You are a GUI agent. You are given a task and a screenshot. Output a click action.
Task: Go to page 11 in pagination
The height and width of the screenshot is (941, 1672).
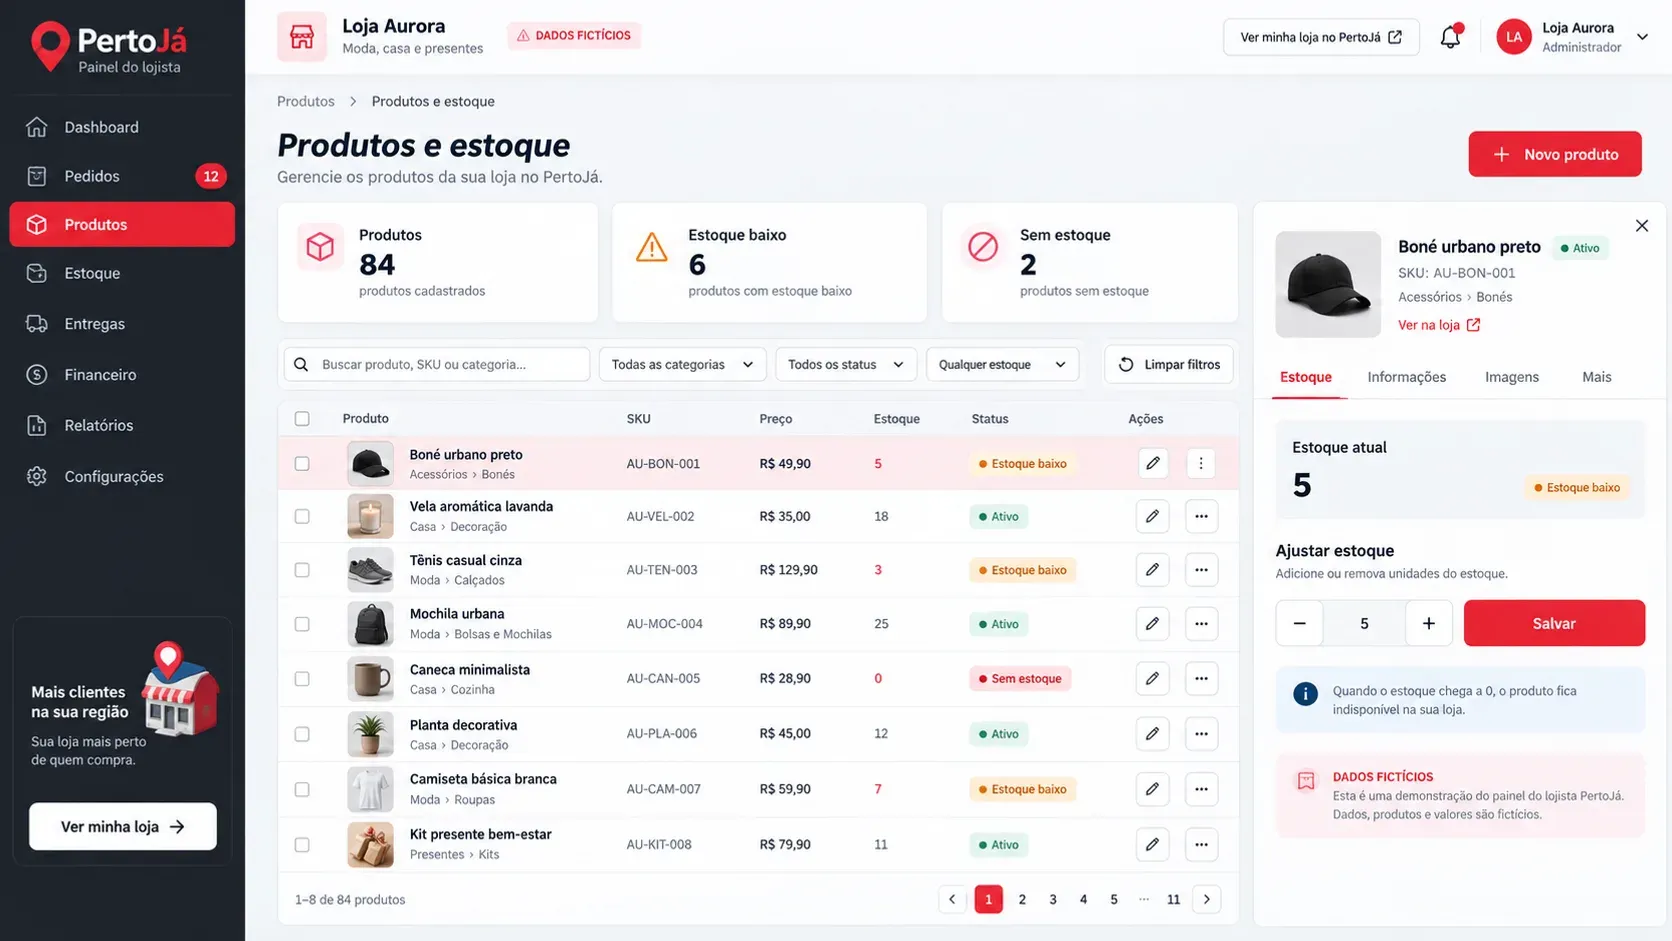coord(1173,899)
